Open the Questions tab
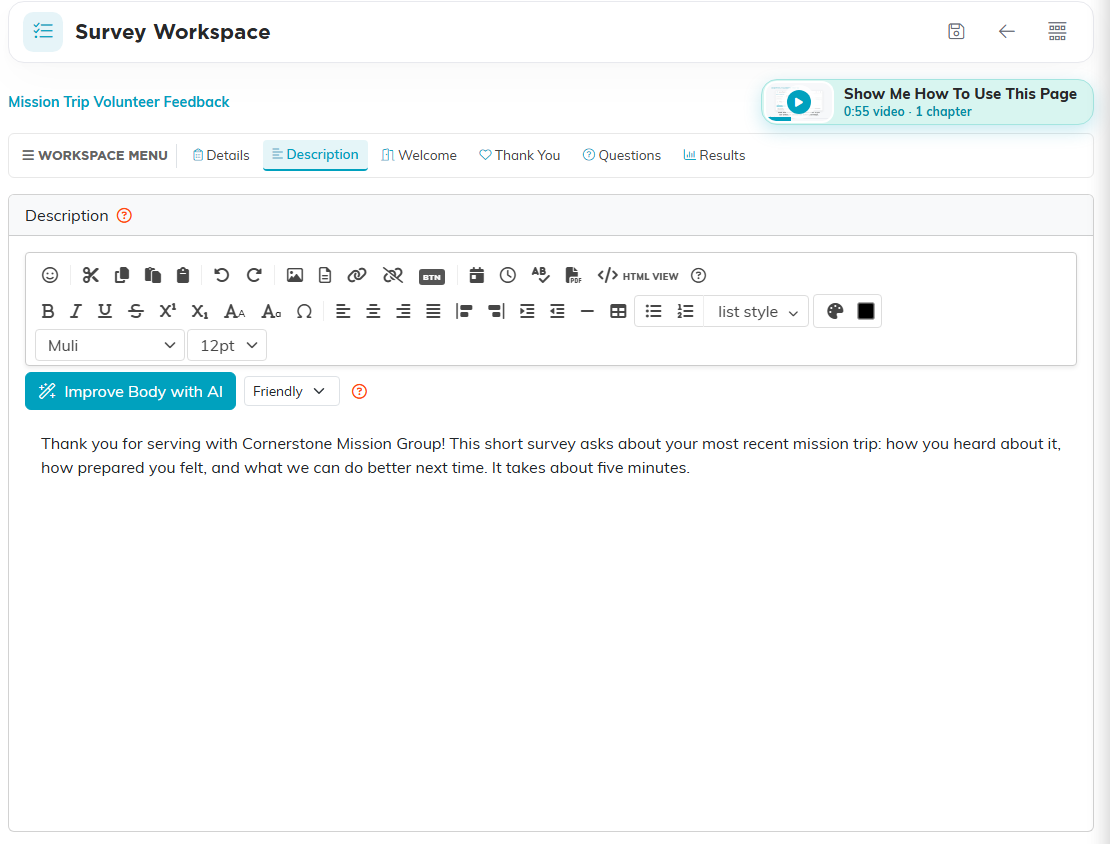 [622, 155]
